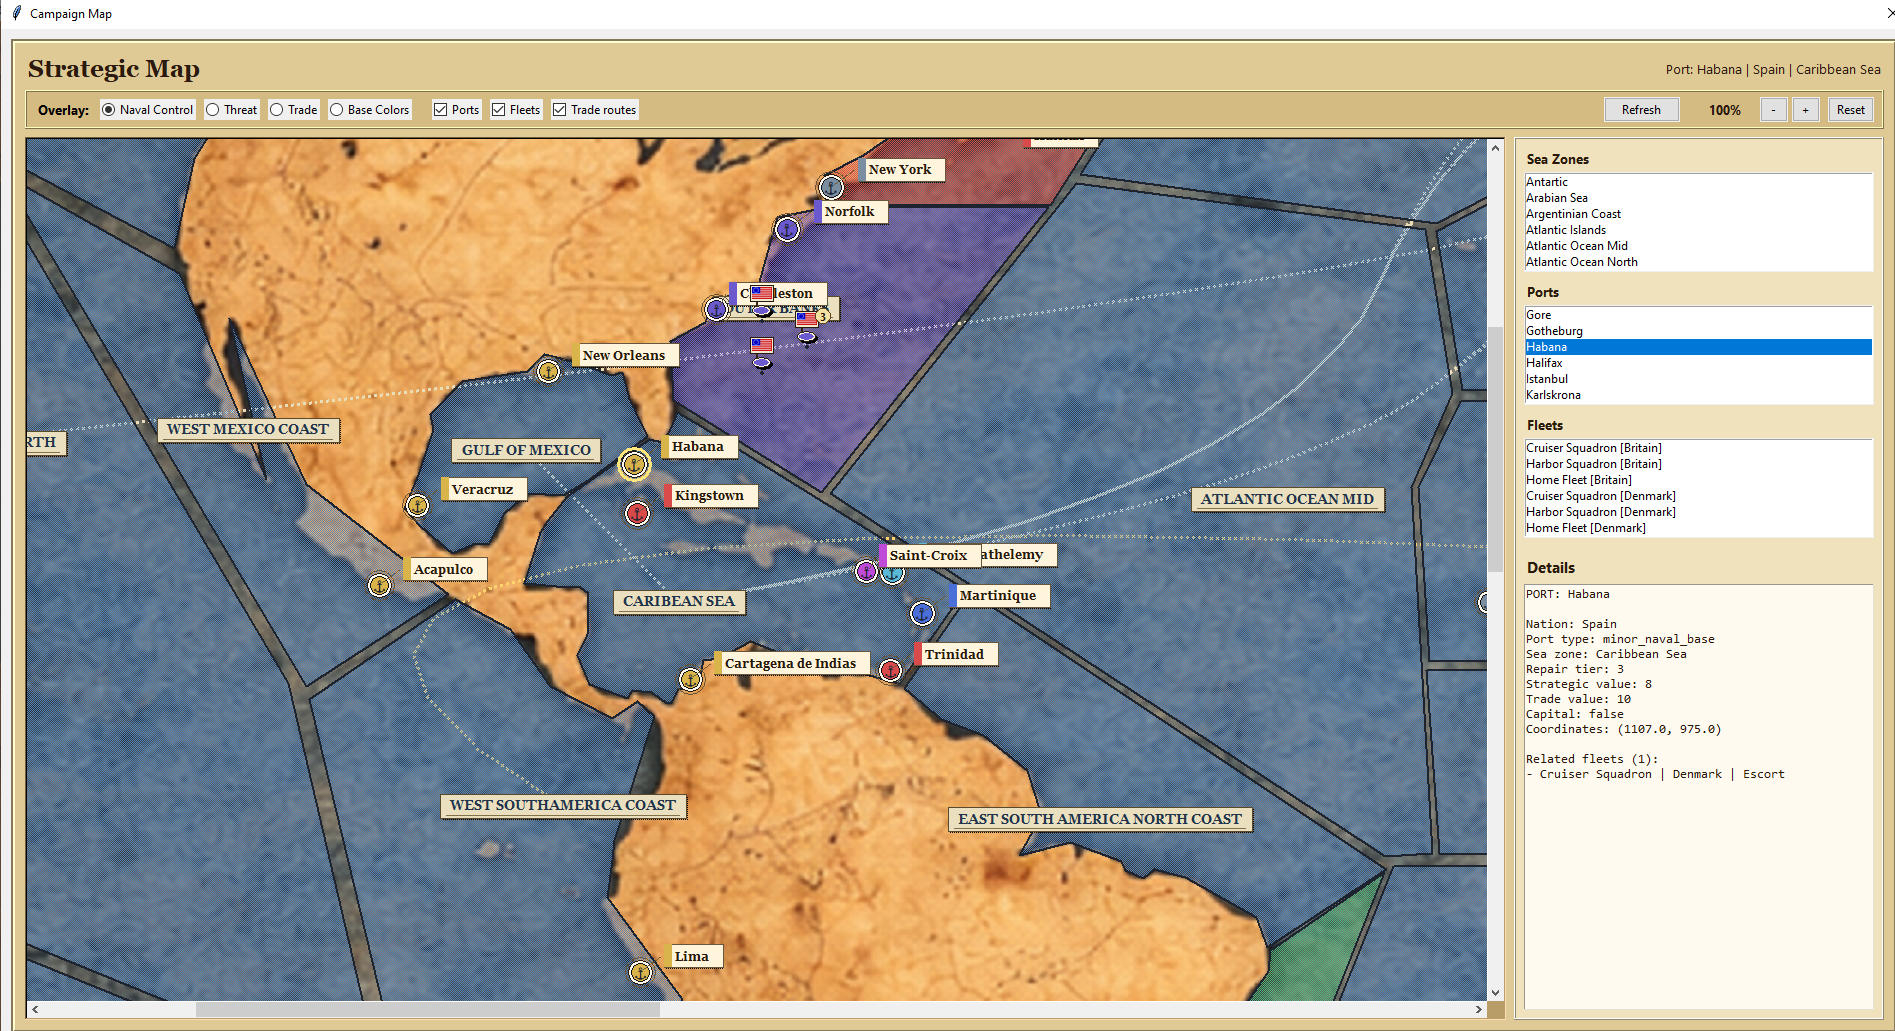
Task: Click the Caribean Sea zone label
Action: (679, 601)
